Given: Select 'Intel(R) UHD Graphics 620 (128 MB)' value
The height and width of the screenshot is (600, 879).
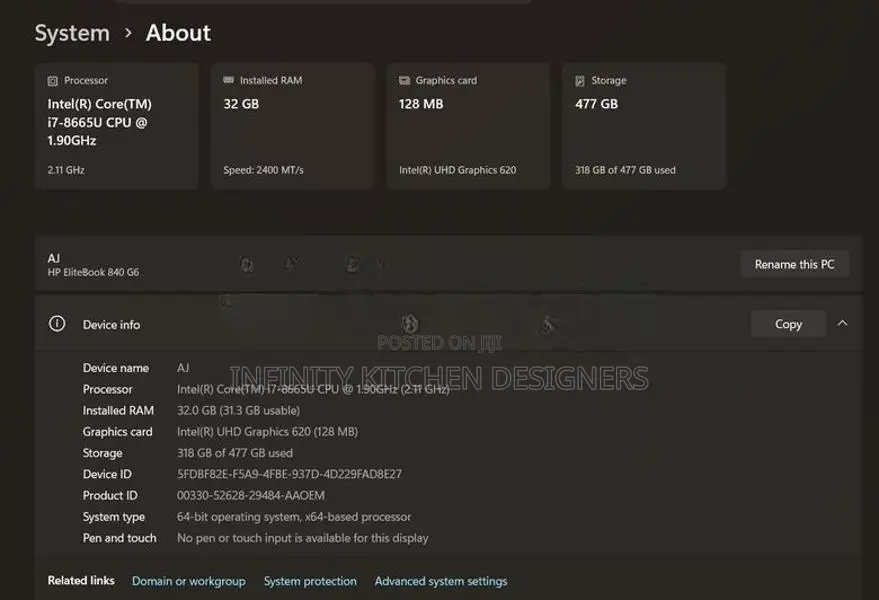Looking at the screenshot, I should [267, 432].
